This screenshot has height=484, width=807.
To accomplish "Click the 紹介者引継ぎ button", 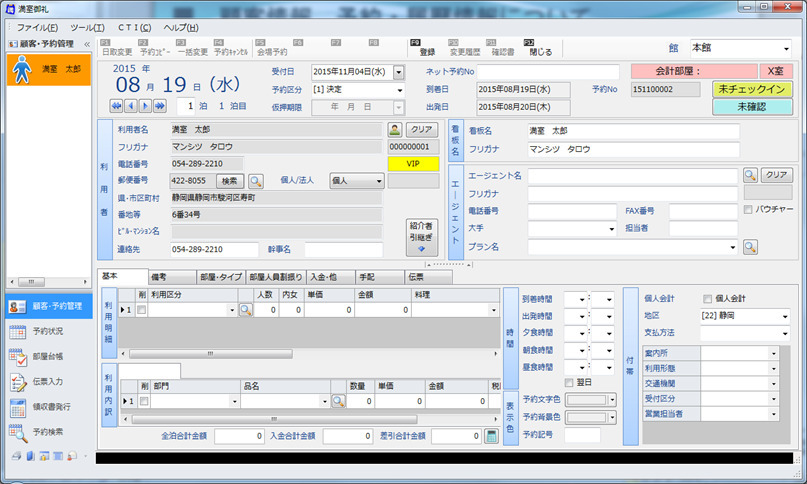I will [422, 238].
